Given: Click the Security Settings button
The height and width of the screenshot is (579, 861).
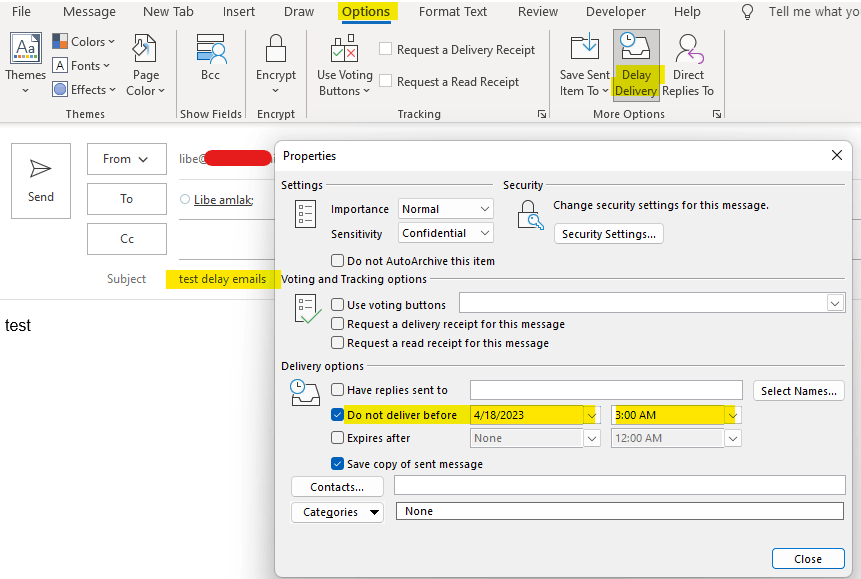Looking at the screenshot, I should pyautogui.click(x=608, y=234).
